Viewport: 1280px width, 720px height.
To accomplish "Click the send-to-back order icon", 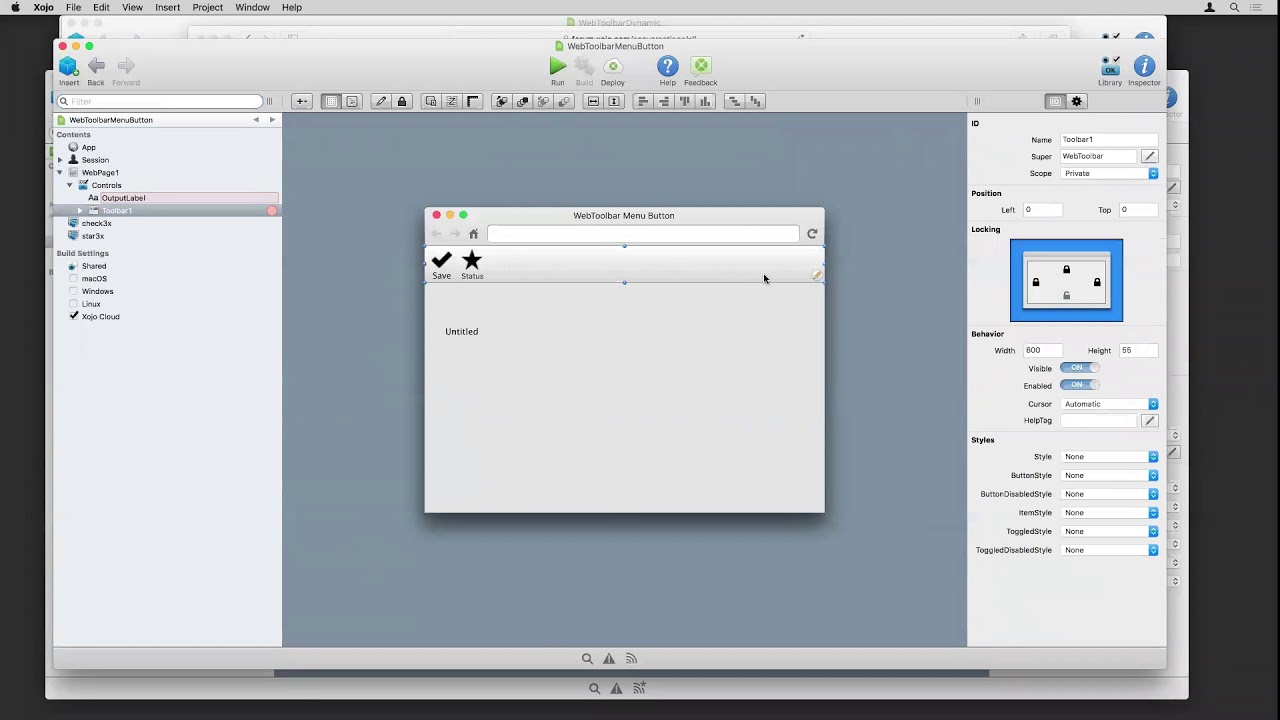I will (564, 101).
